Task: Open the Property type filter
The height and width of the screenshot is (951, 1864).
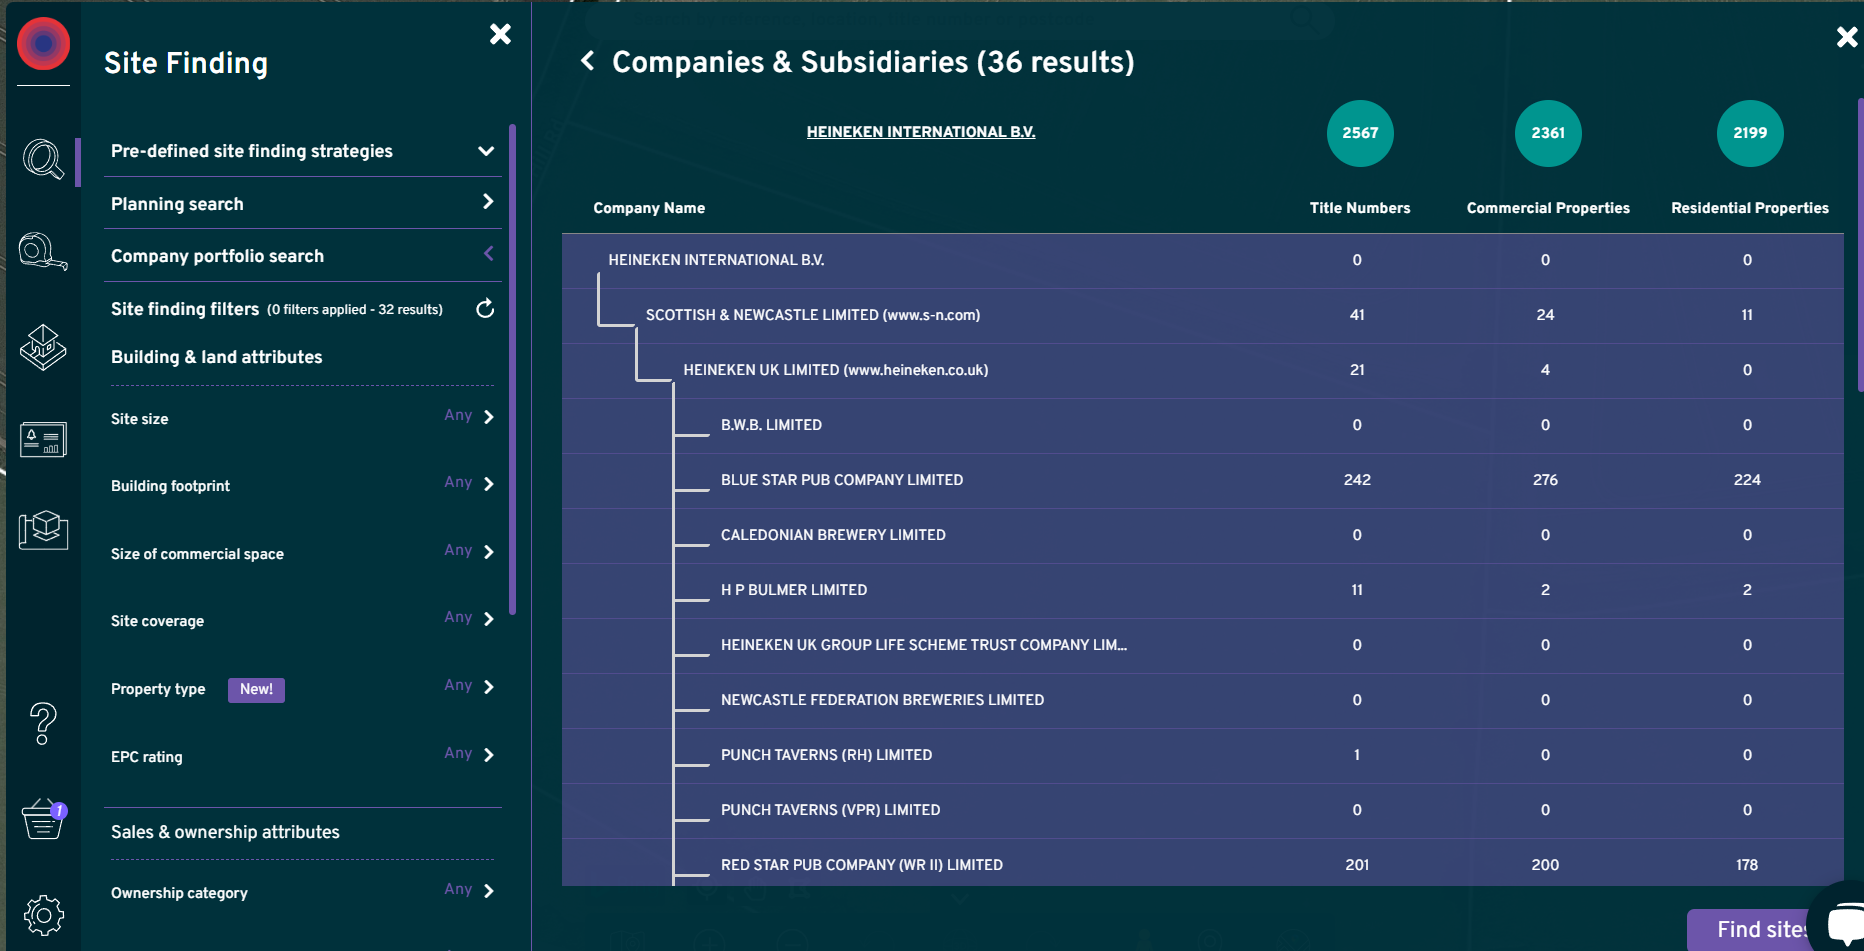Action: pyautogui.click(x=302, y=688)
